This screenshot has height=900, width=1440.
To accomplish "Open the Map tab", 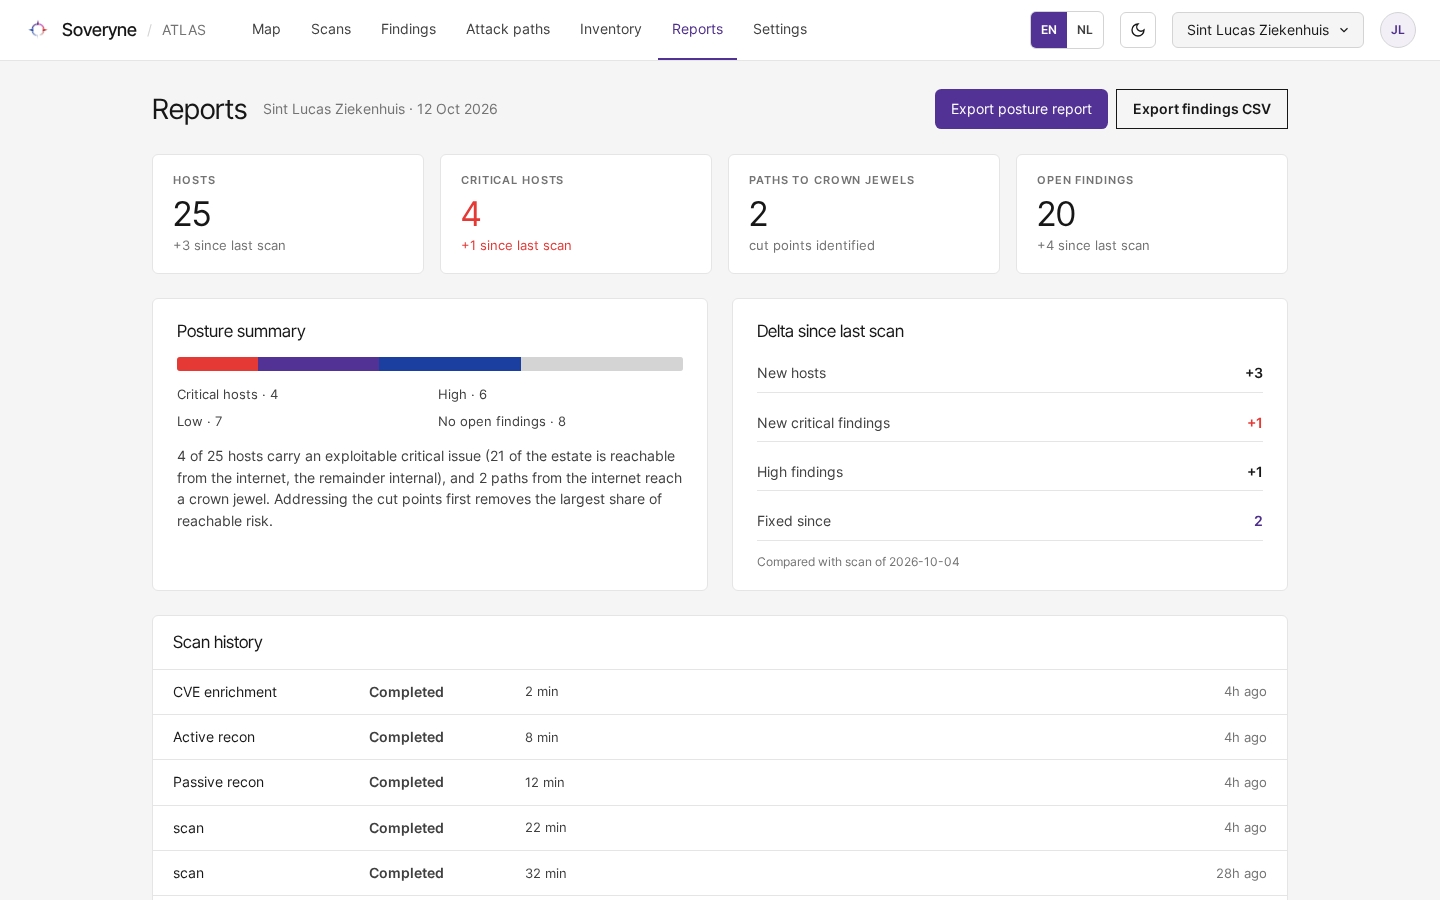I will pyautogui.click(x=266, y=30).
